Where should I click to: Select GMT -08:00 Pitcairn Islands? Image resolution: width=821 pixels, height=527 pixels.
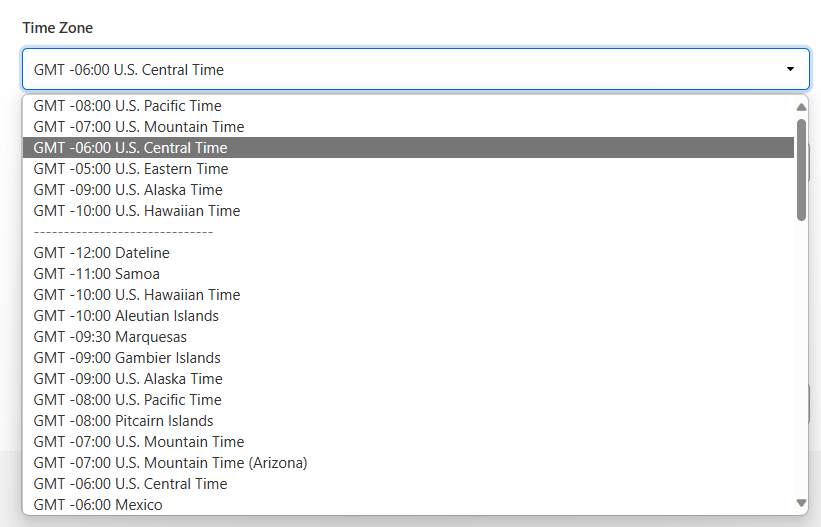(x=123, y=421)
